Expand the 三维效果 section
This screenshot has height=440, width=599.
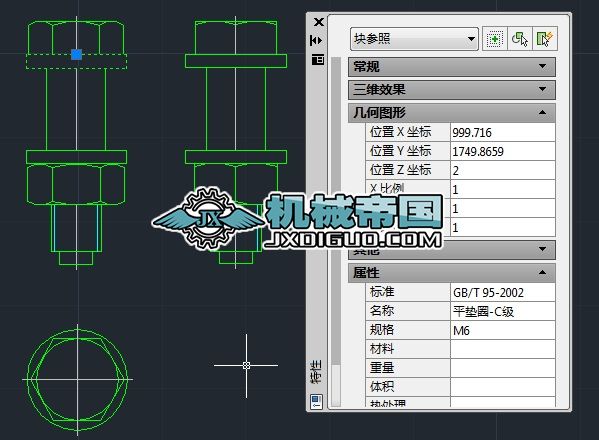pos(452,90)
